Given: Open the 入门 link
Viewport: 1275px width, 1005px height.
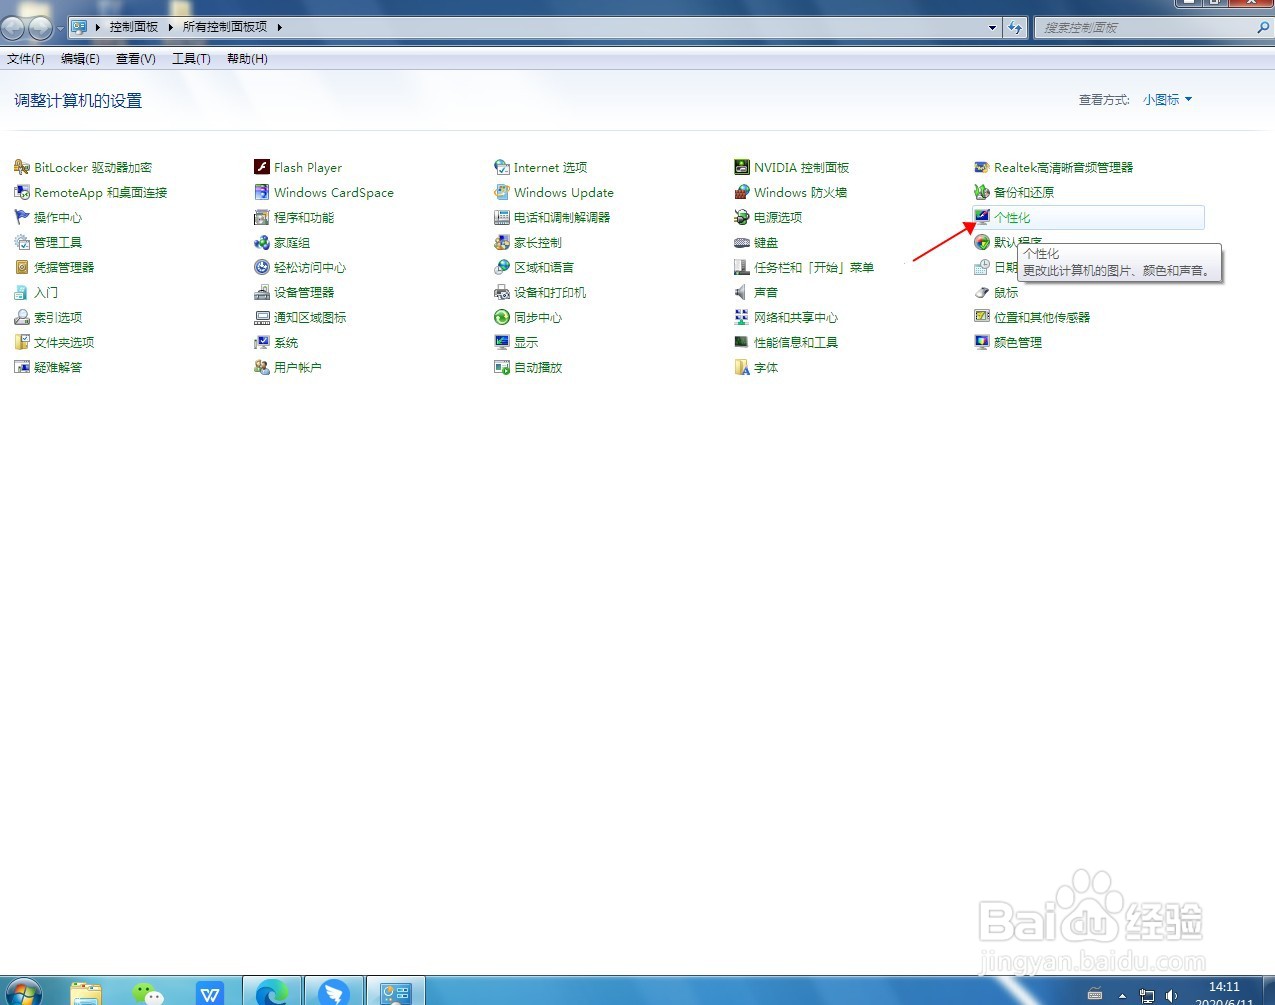Looking at the screenshot, I should coord(46,292).
